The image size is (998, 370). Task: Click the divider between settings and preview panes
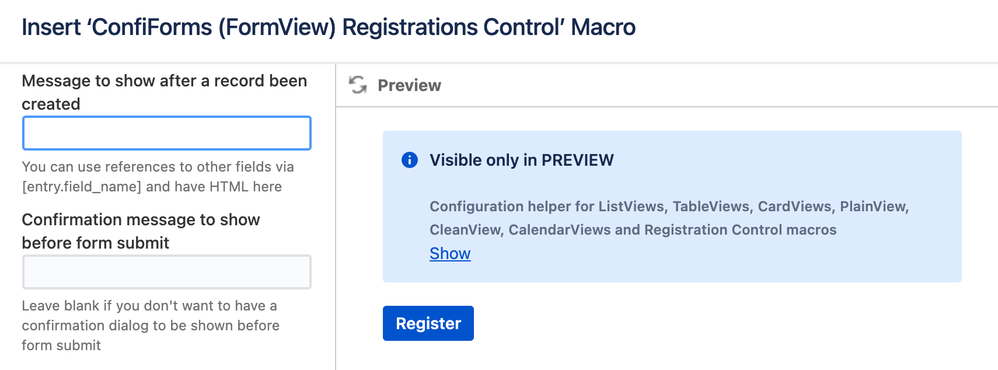[x=335, y=217]
